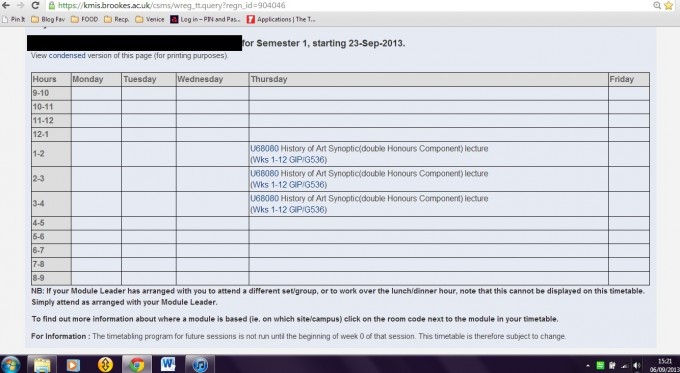Click the 7-8 hour row label
Screen dimensions: 680x373
coord(51,264)
